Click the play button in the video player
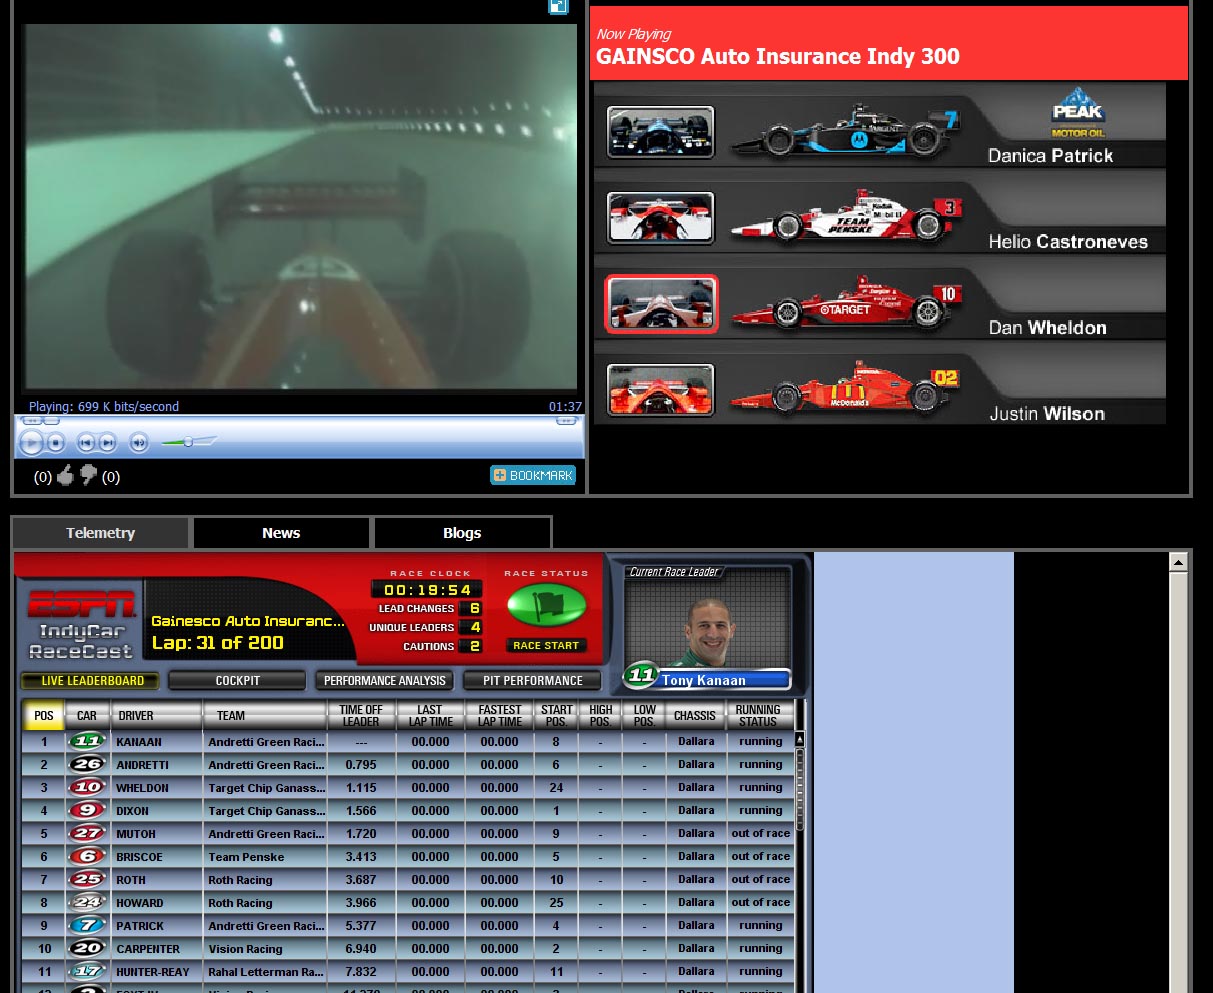 click(31, 442)
